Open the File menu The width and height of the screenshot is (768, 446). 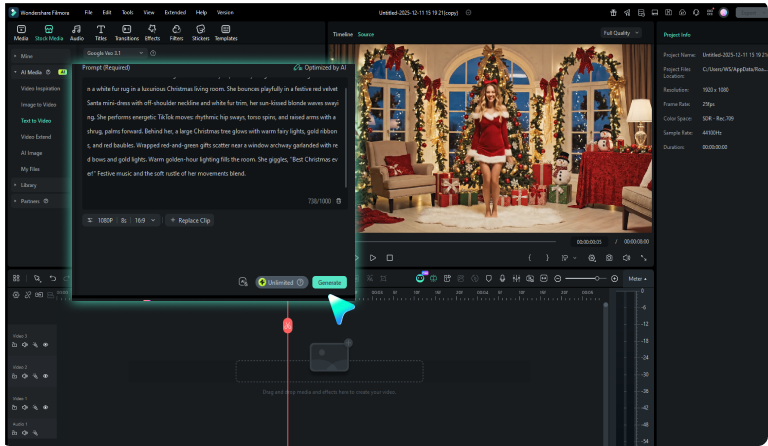click(x=88, y=12)
